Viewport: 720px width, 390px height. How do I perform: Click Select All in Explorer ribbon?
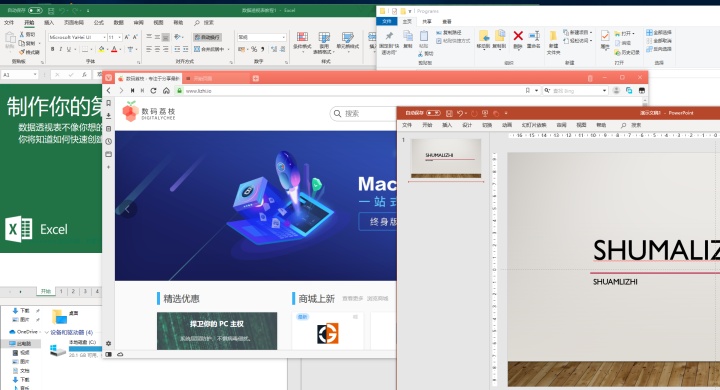coord(659,33)
